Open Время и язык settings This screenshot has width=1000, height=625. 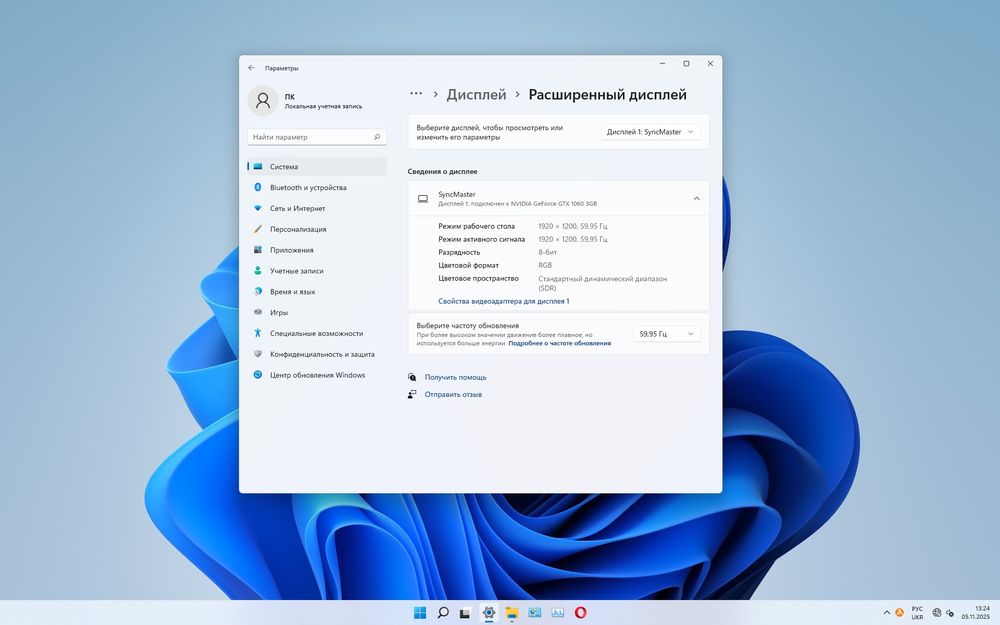(317, 291)
